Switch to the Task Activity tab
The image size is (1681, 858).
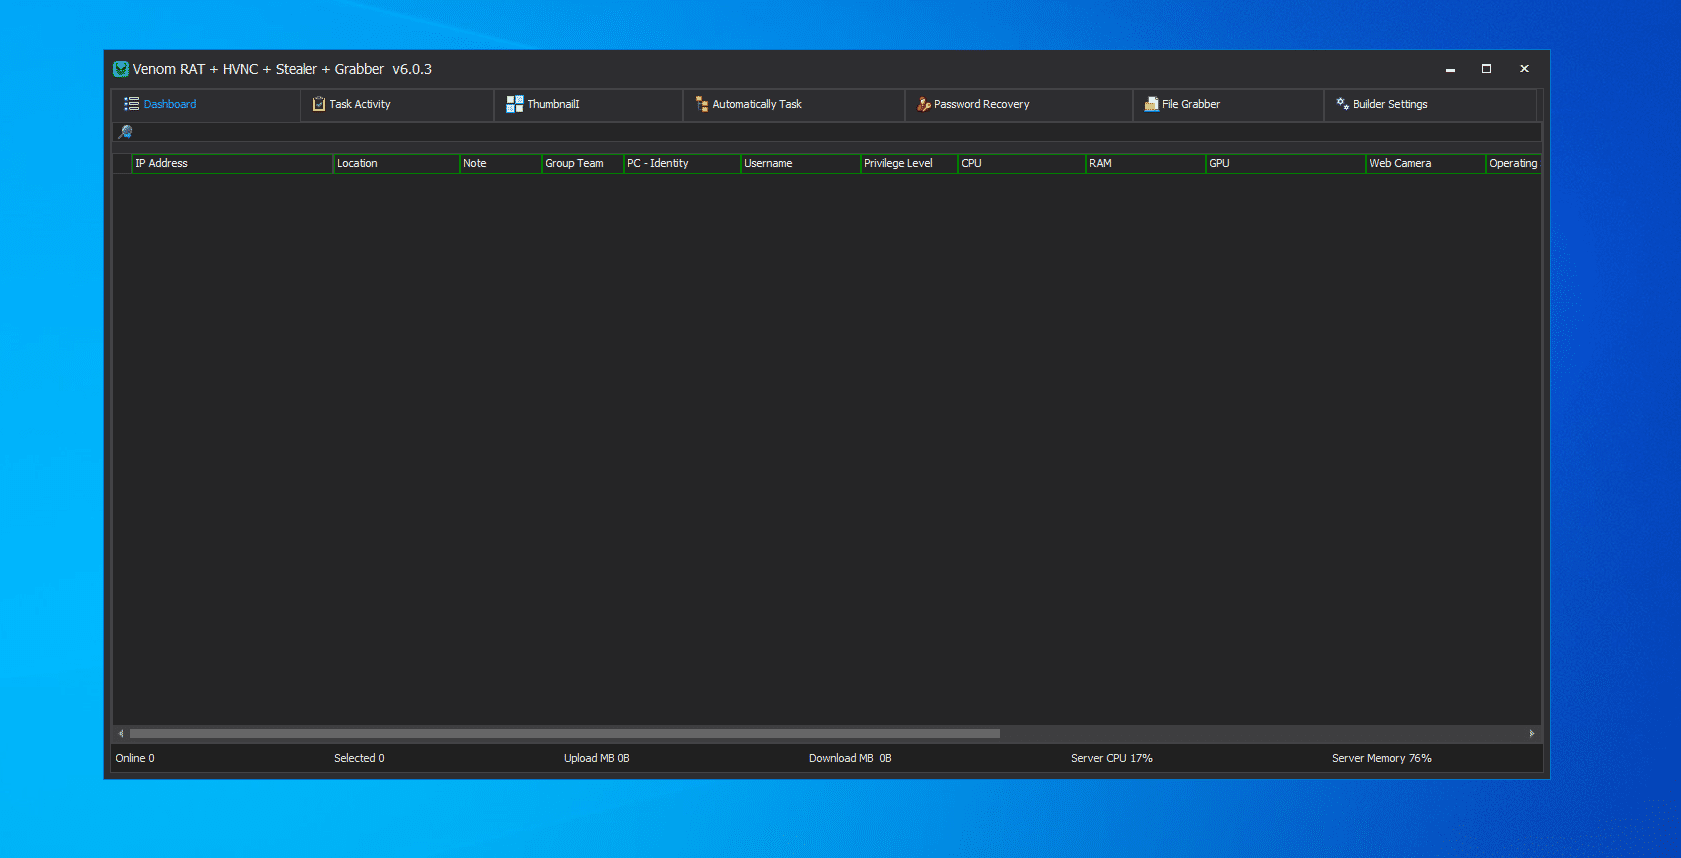[x=397, y=104]
